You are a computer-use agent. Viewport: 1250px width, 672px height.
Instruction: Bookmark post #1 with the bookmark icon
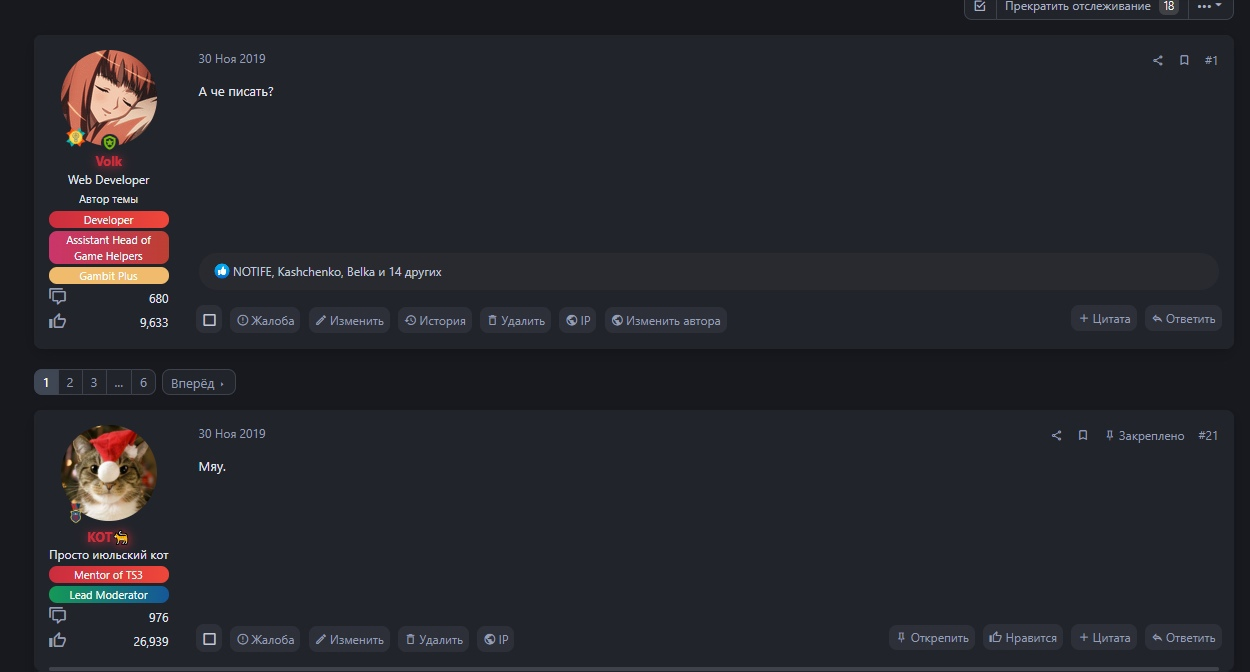pos(1184,61)
